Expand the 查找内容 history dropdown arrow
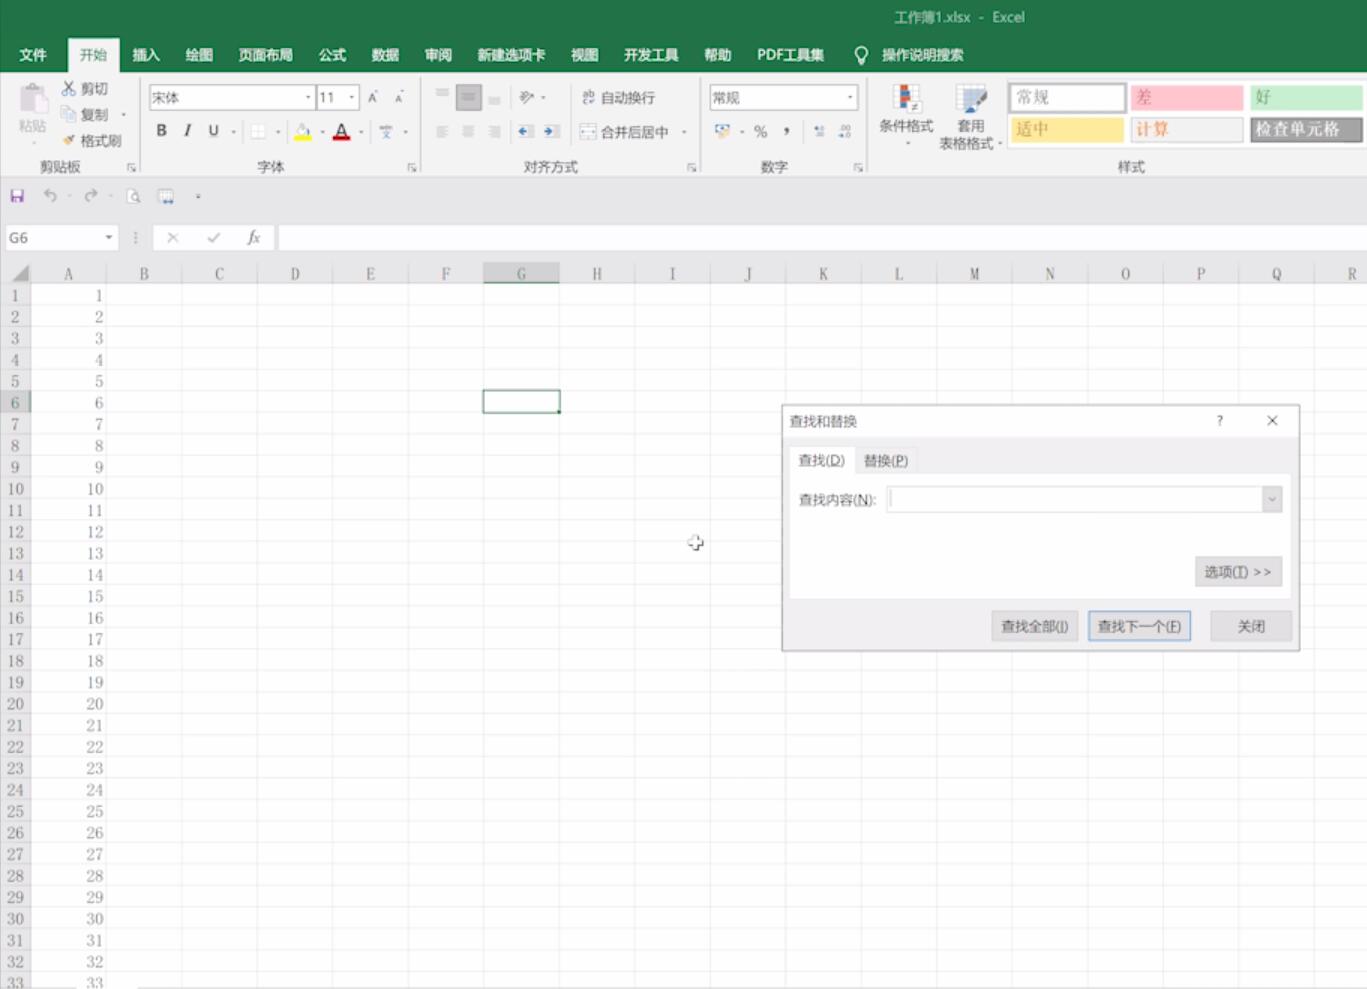 pos(1271,499)
